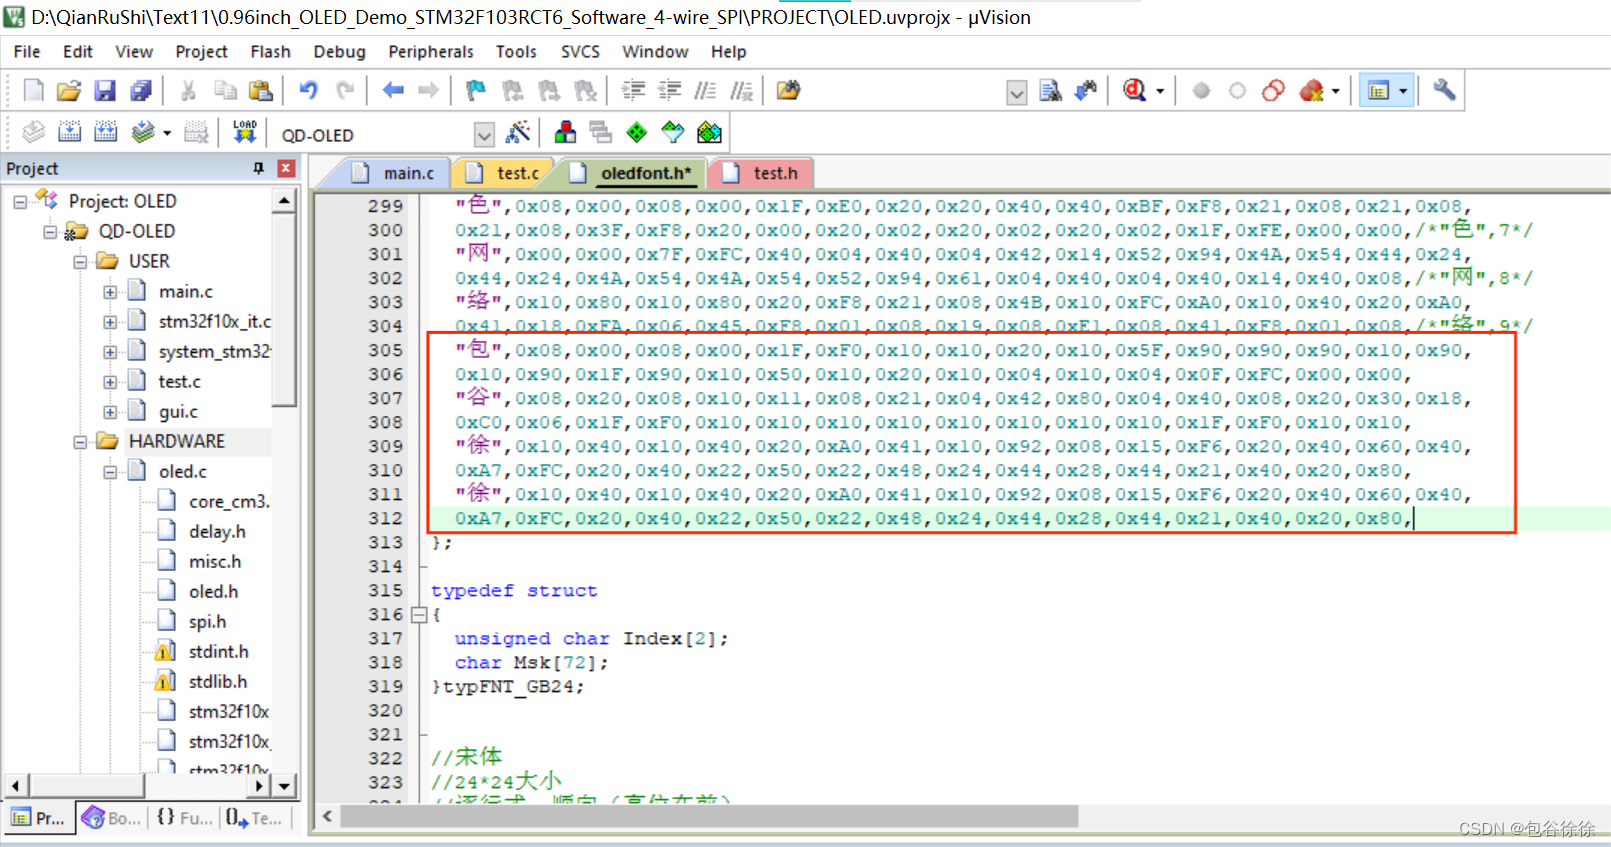
Task: Open Pack Installer icon
Action: coord(709,132)
